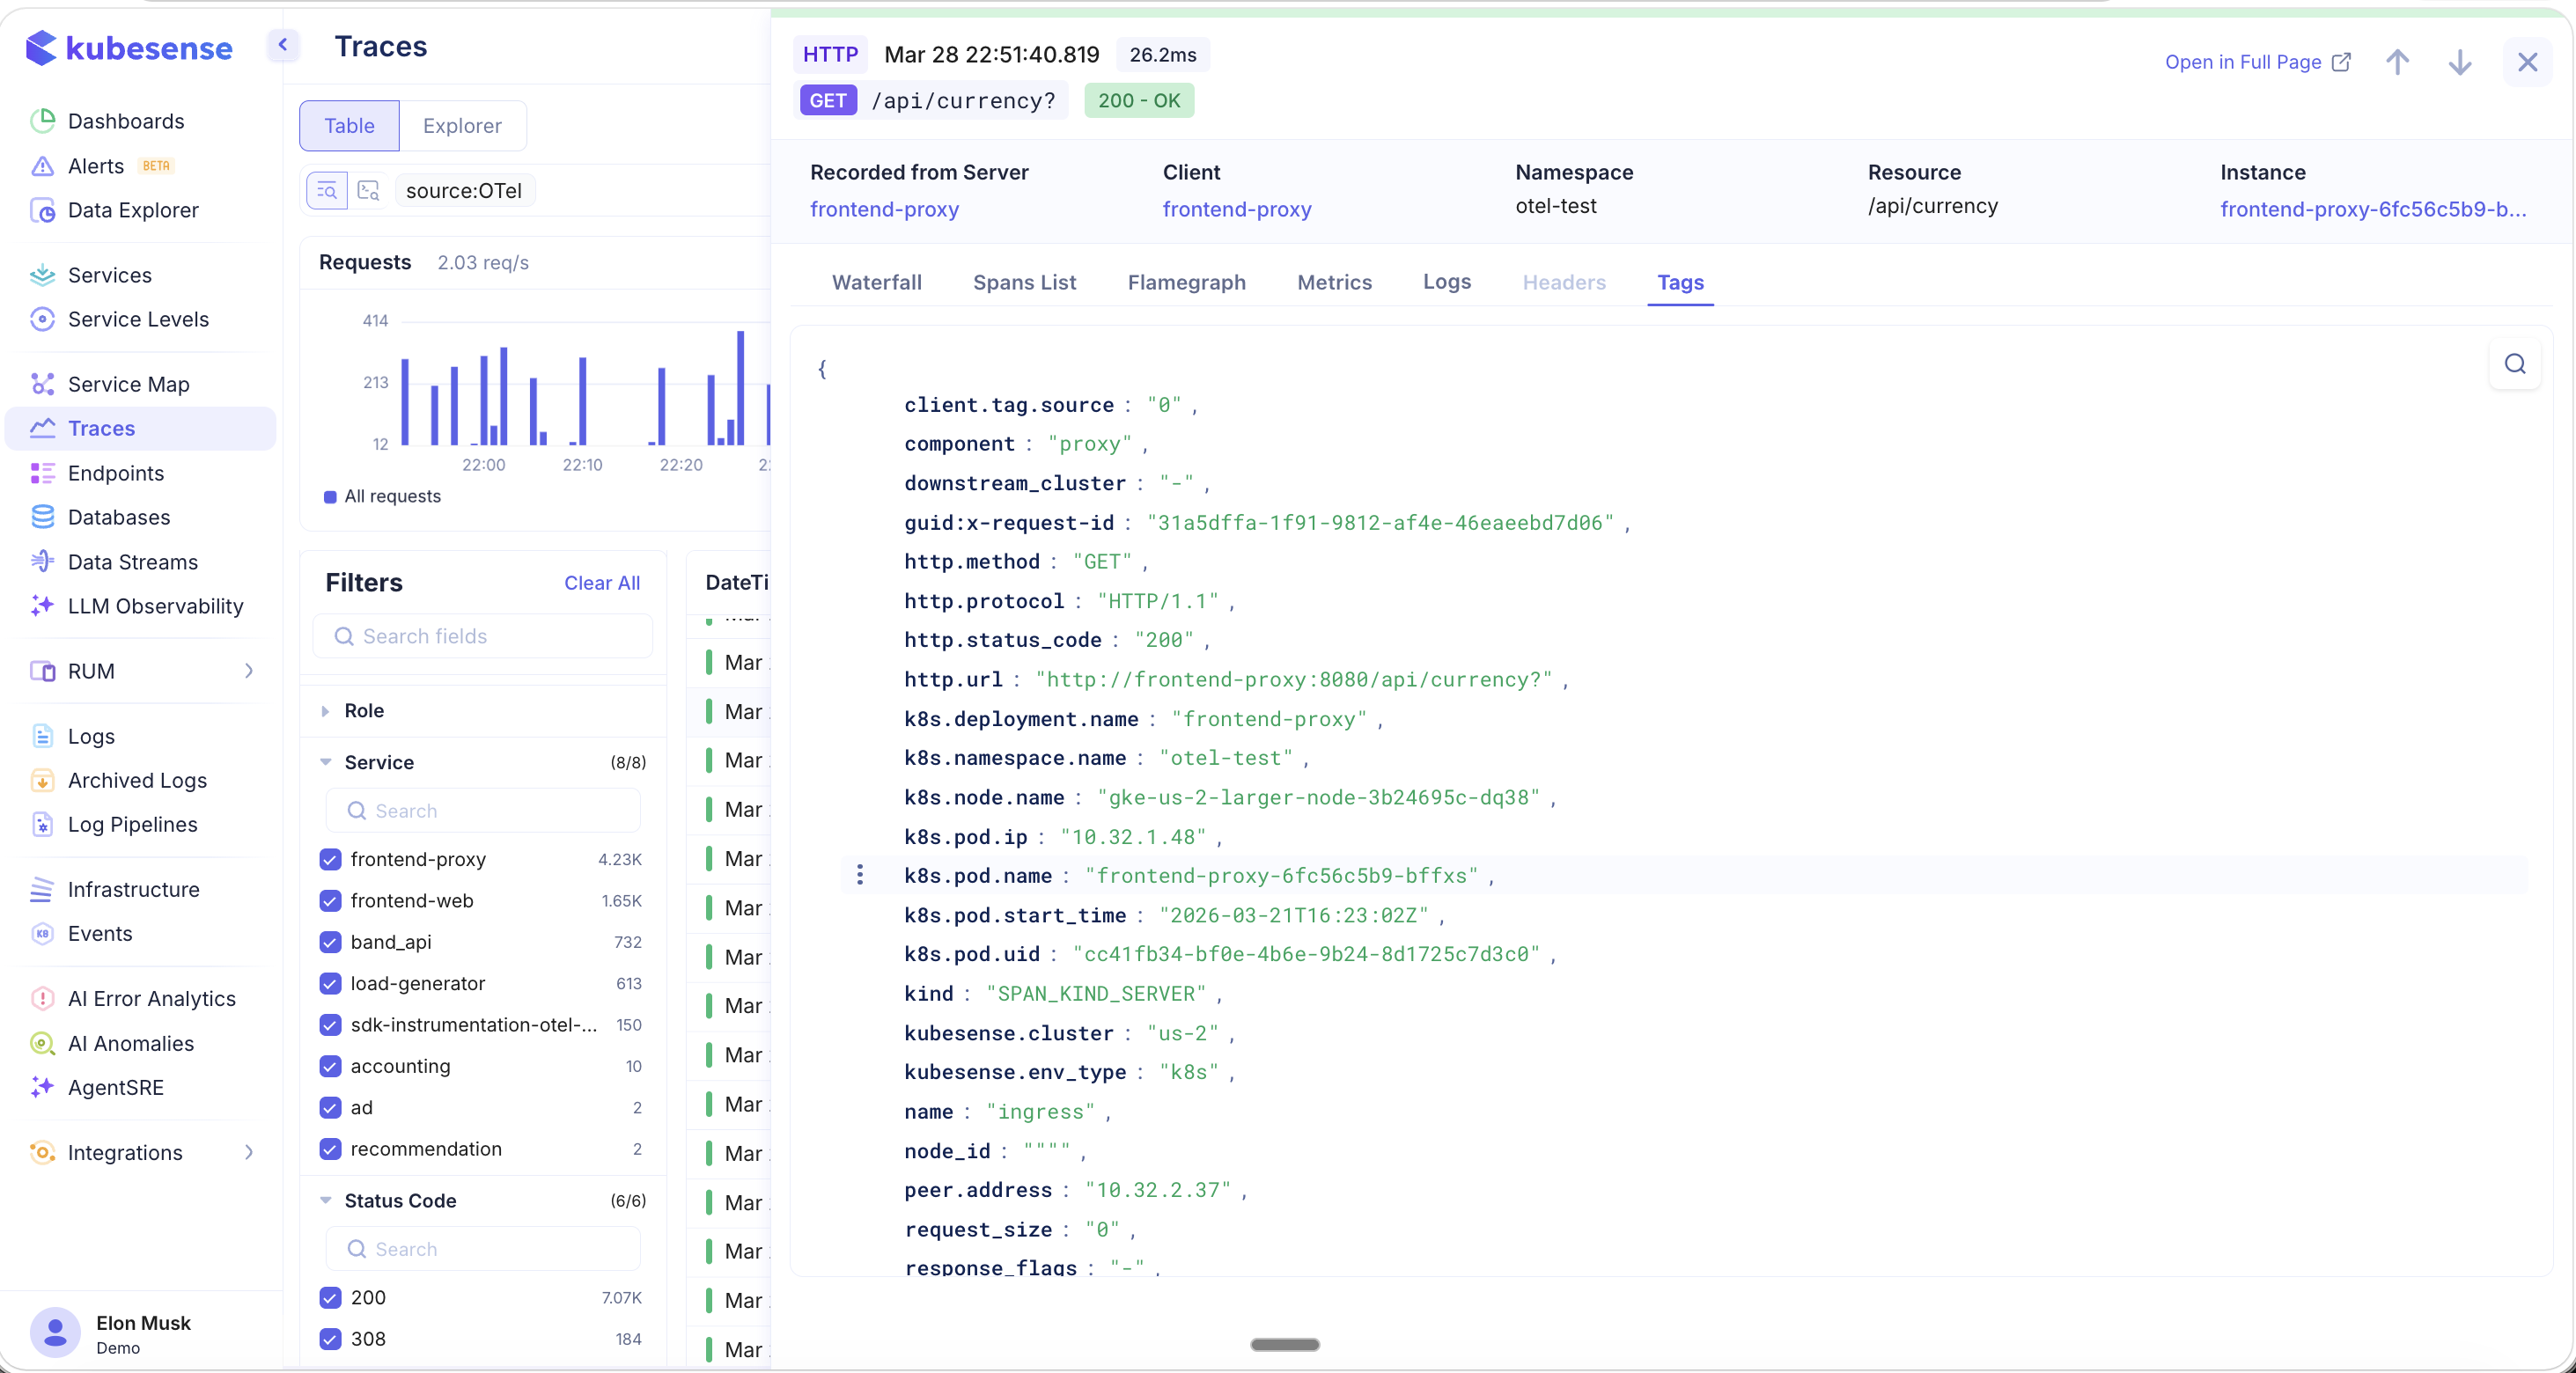Click Clear All filters link
Viewport: 2576px width, 1373px height.
coord(601,583)
